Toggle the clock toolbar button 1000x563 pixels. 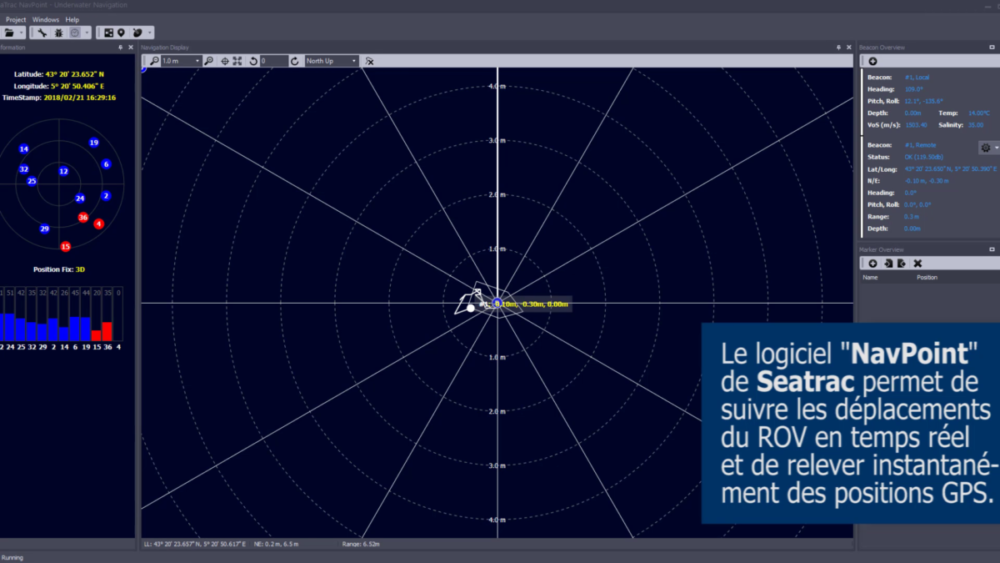75,33
